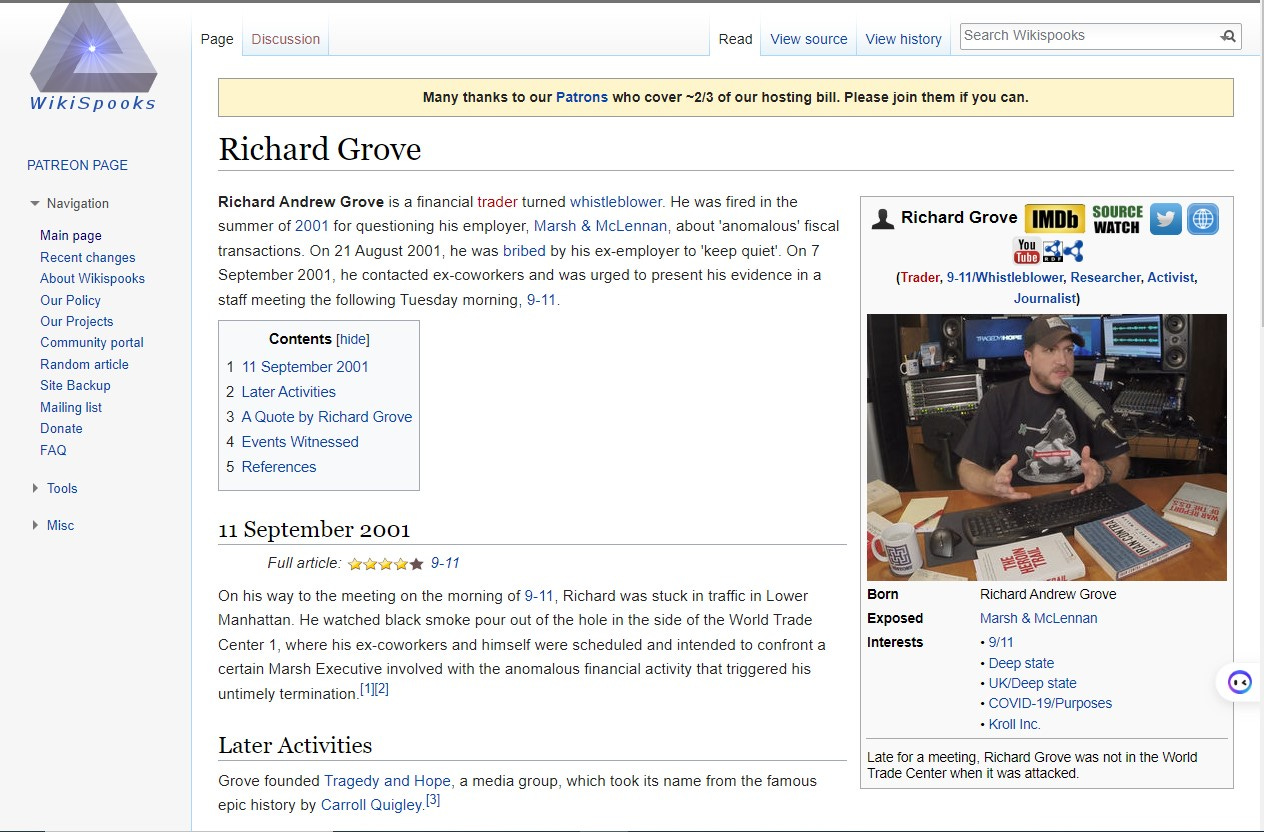This screenshot has height=832, width=1264.
Task: Open Marsh & McLennan in Exposed row
Action: (1039, 618)
